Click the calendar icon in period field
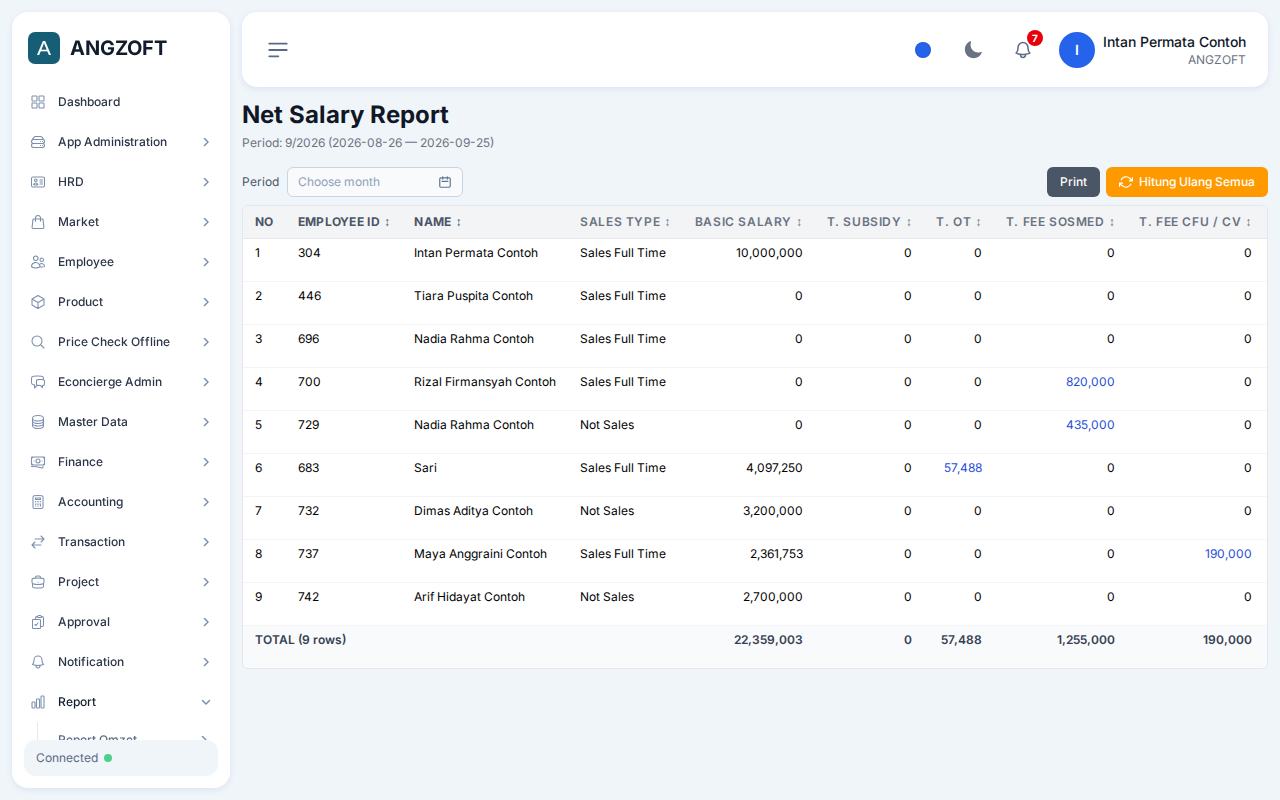Screen dimensions: 1280x800 tap(445, 182)
